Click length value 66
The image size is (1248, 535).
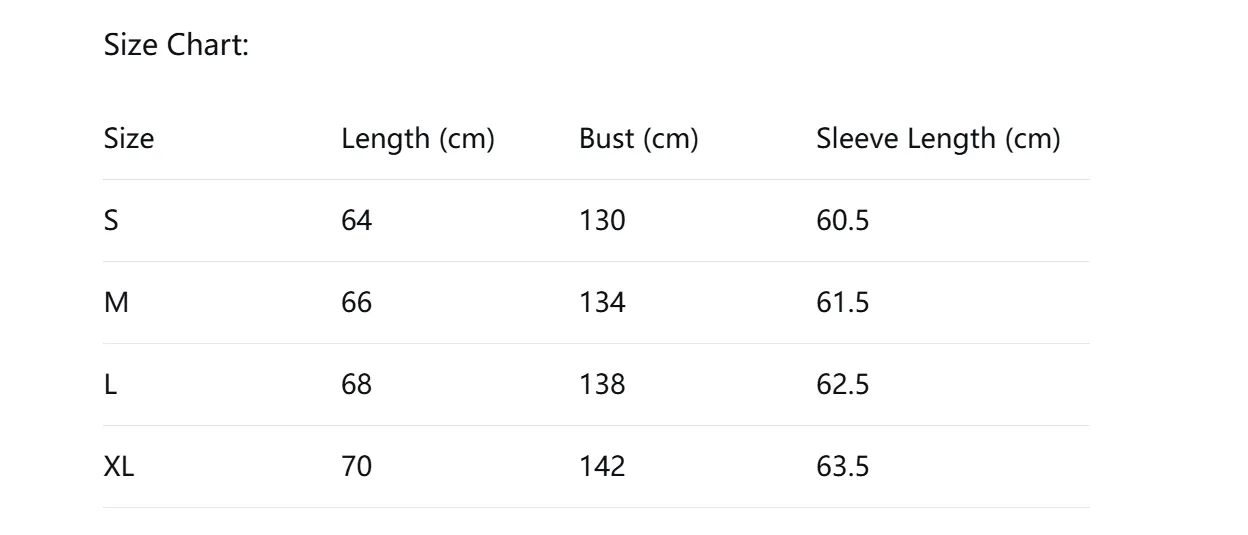pyautogui.click(x=356, y=303)
